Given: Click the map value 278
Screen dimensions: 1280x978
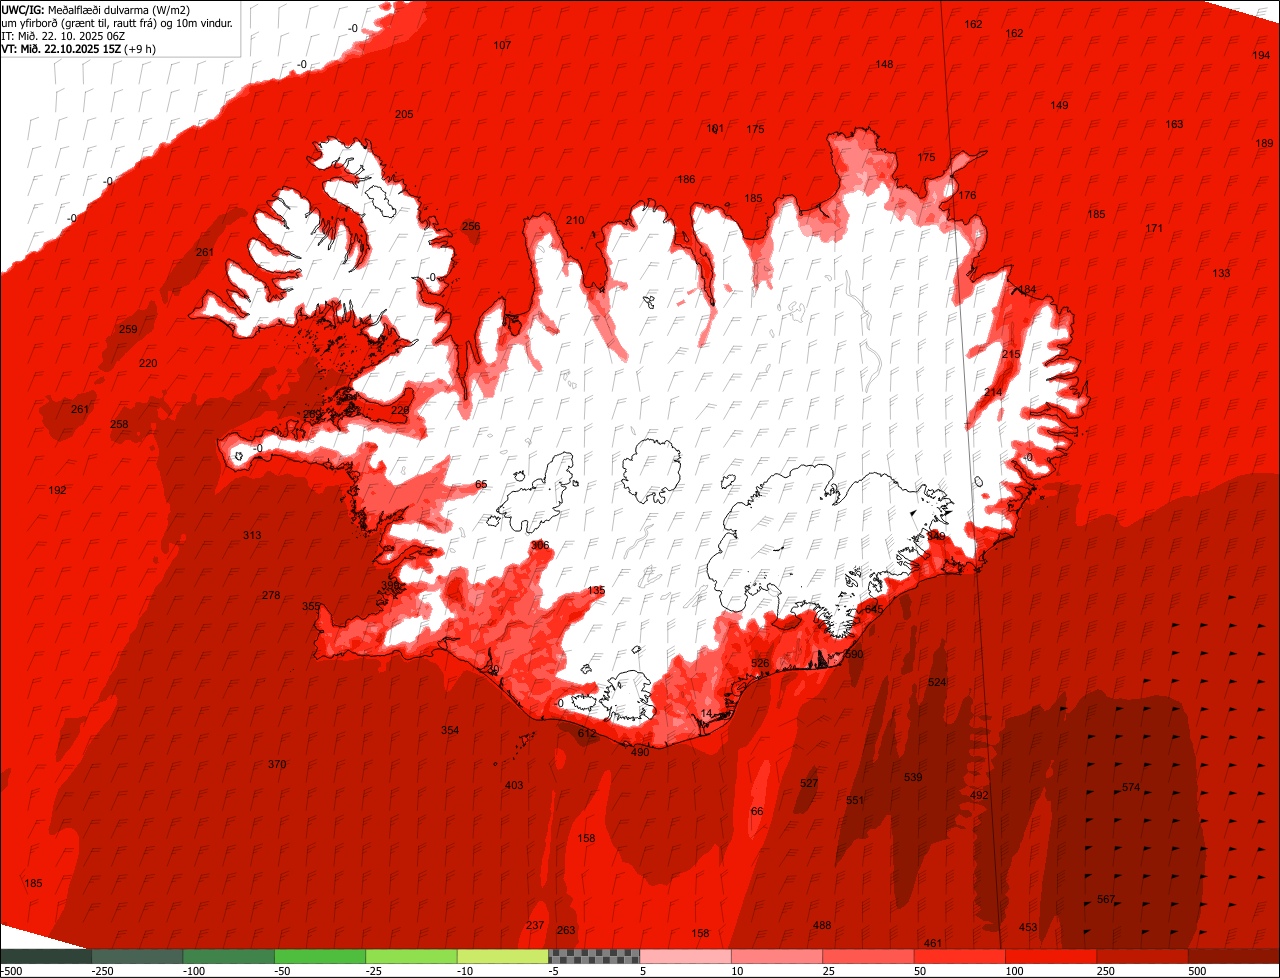Looking at the screenshot, I should click(271, 596).
